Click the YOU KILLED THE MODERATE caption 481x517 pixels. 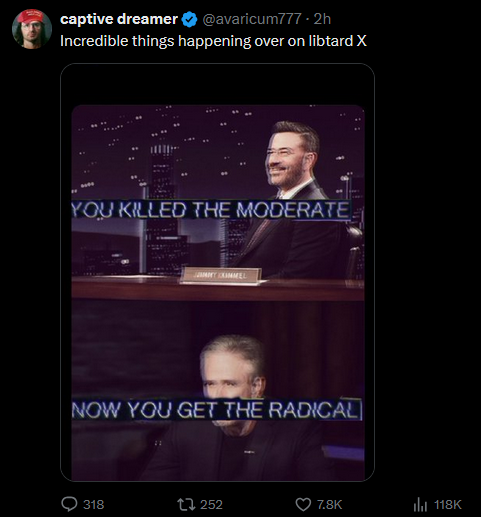pyautogui.click(x=210, y=210)
